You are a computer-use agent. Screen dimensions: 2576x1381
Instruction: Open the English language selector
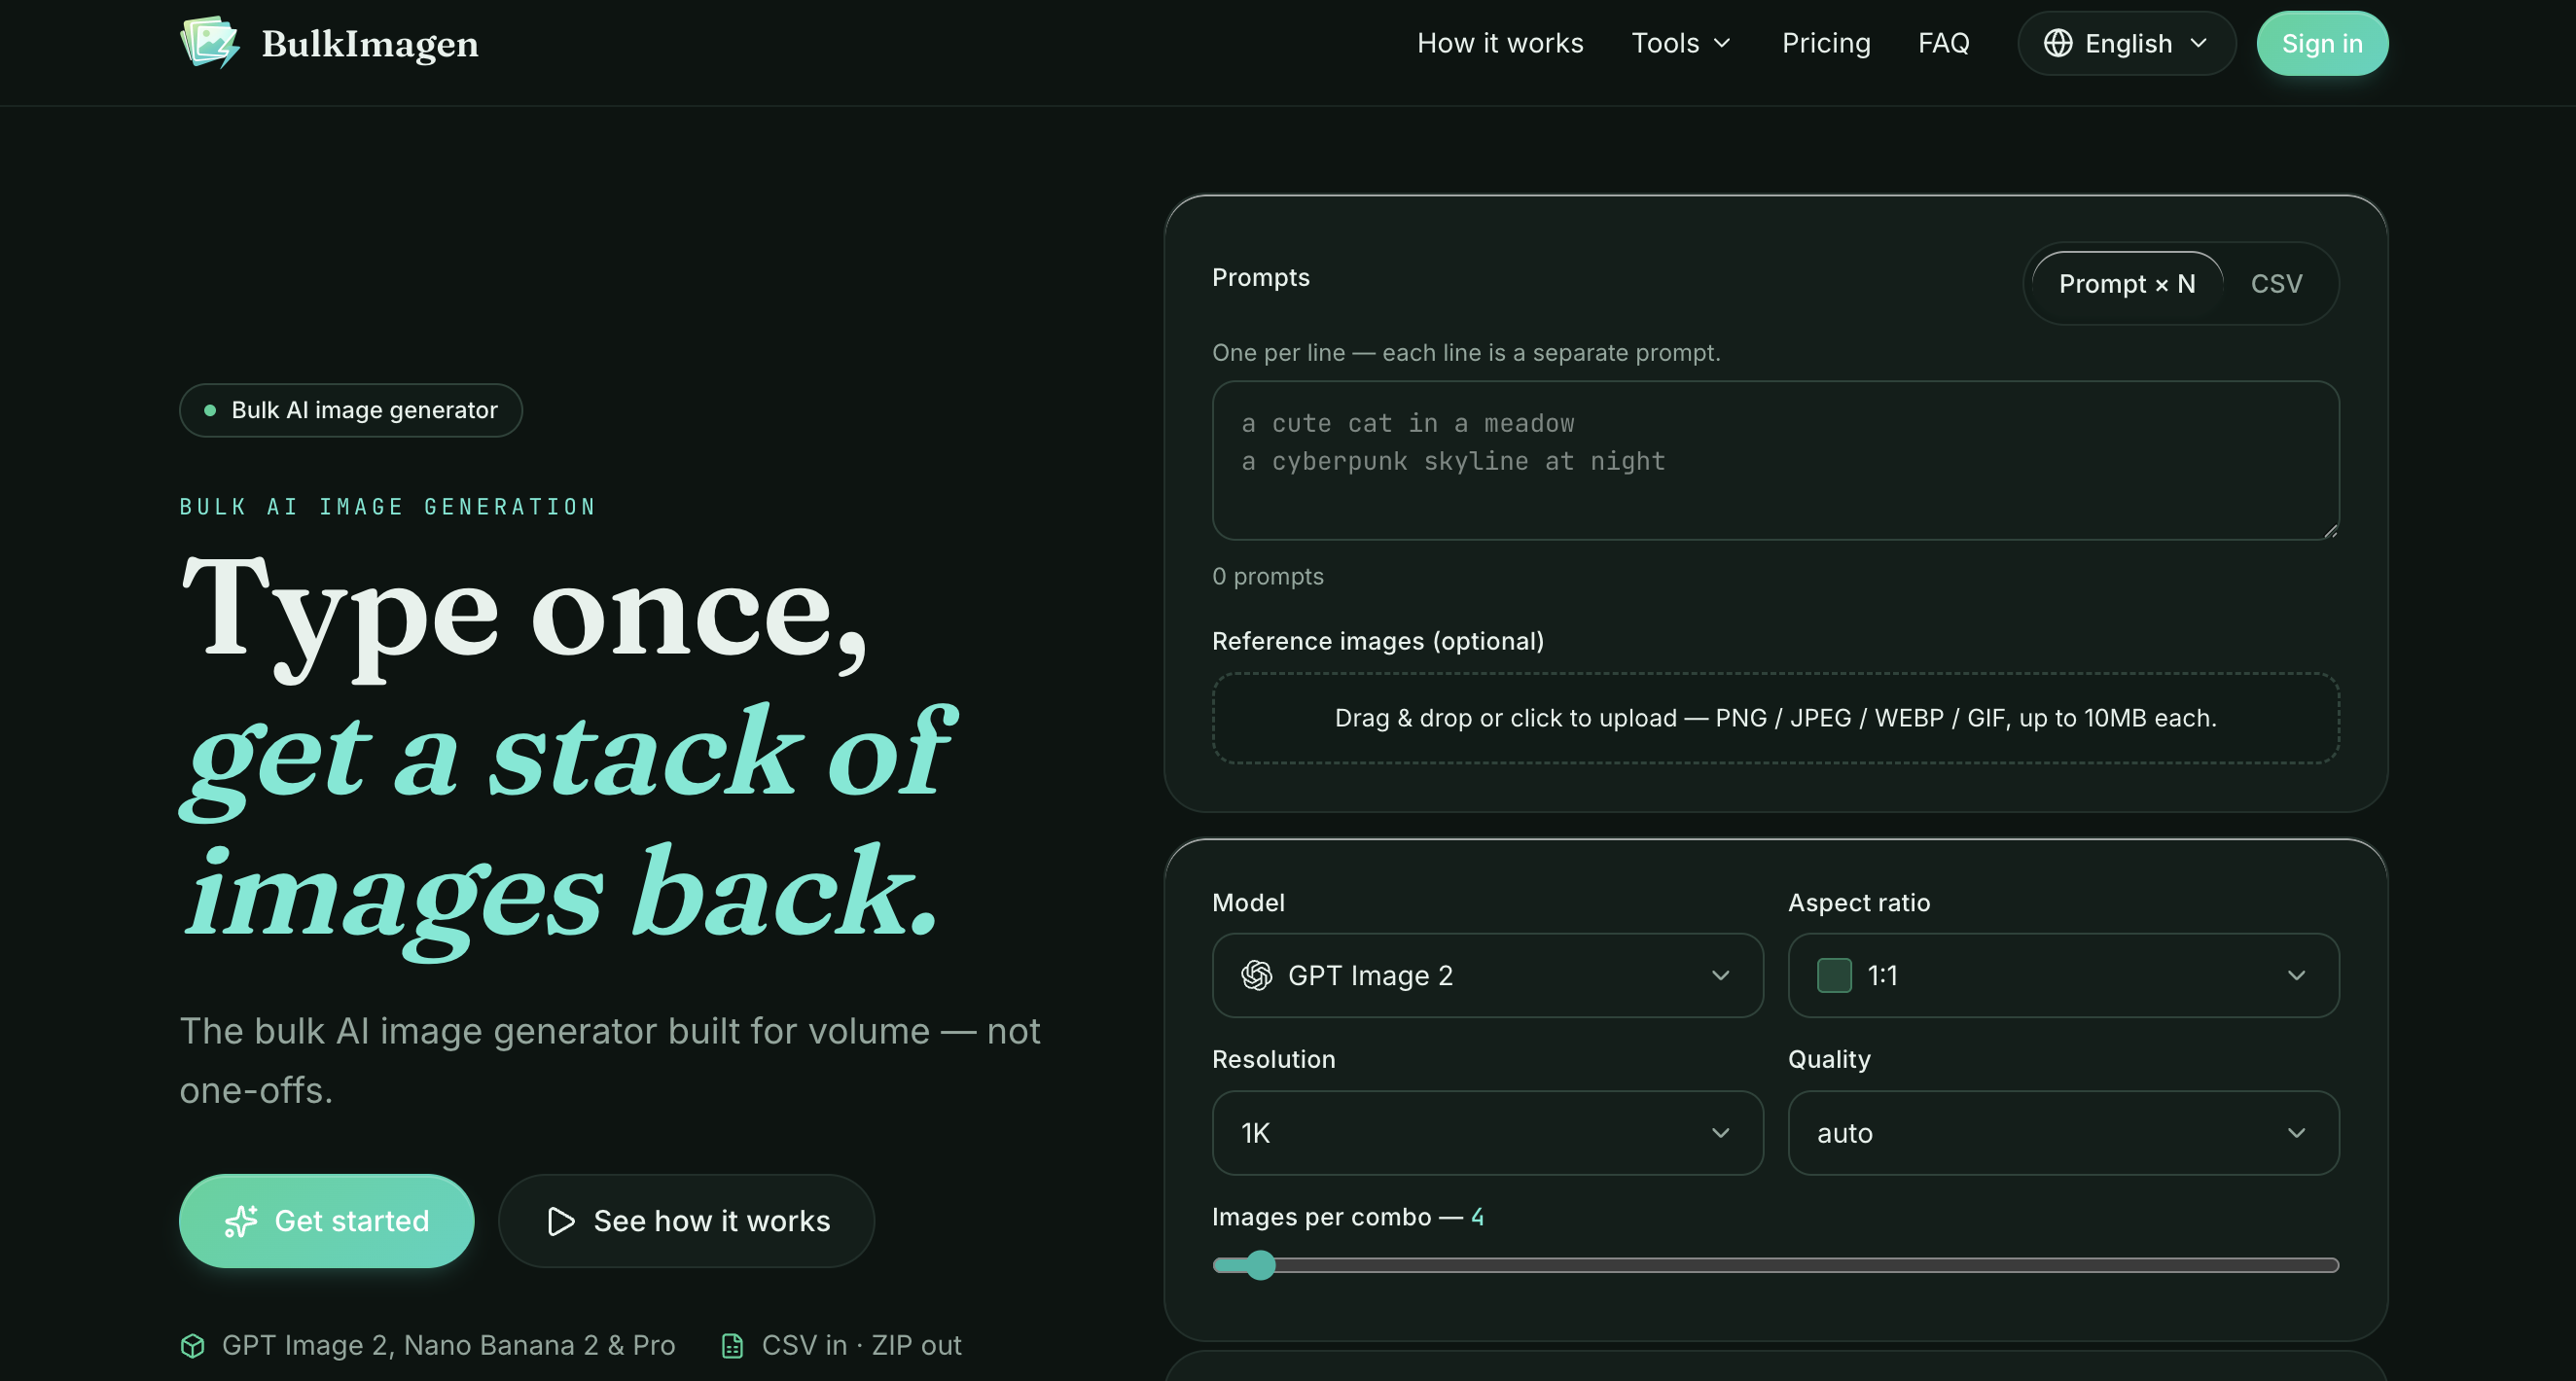coord(2126,43)
